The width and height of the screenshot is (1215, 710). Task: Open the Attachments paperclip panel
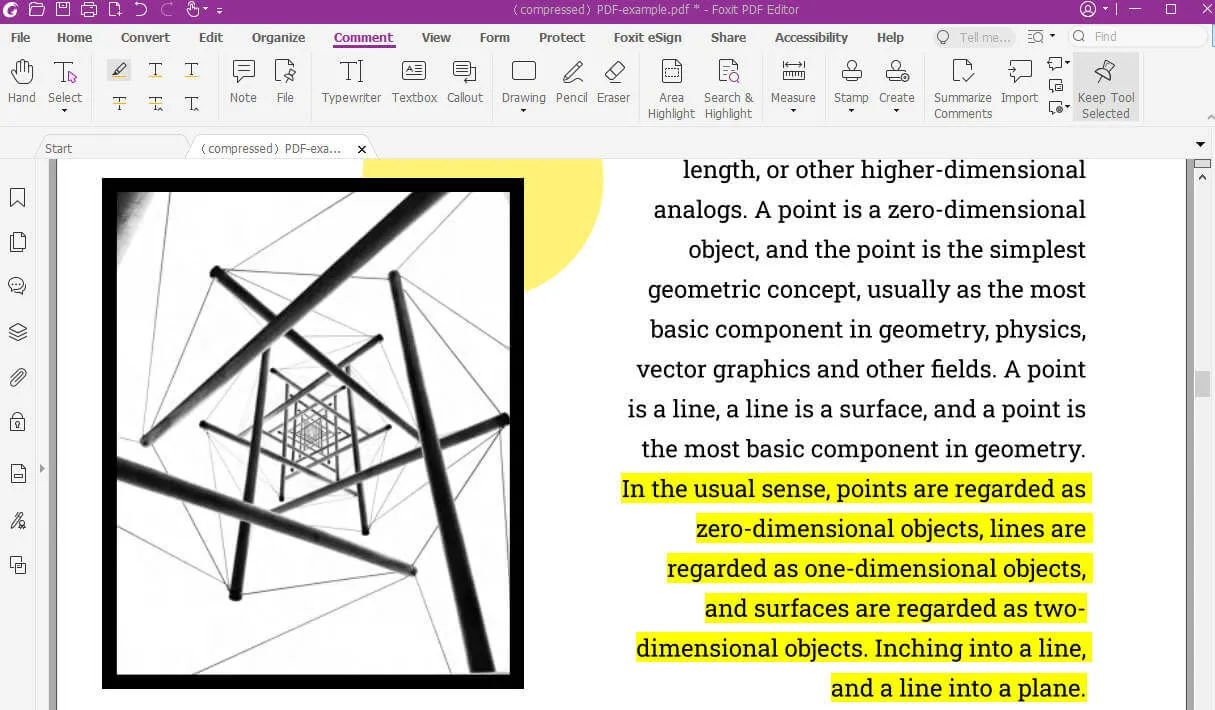(x=17, y=377)
